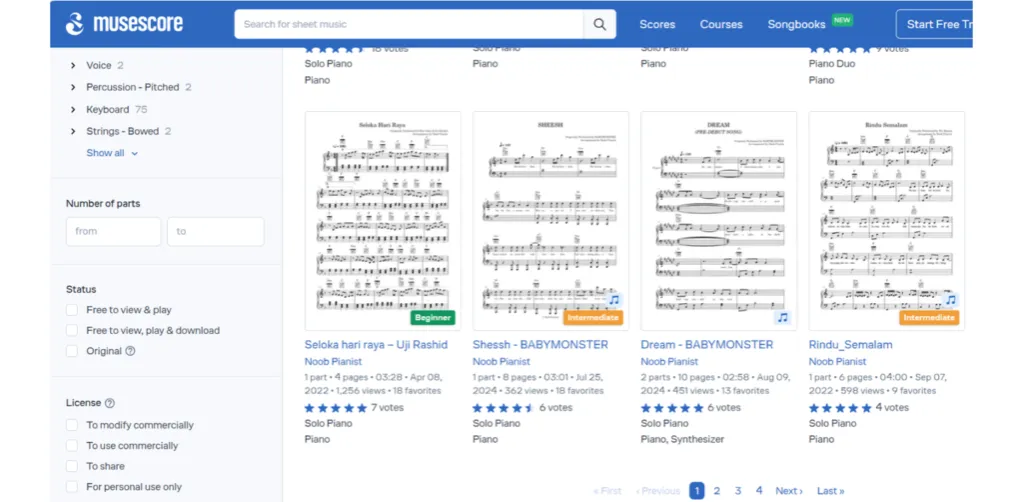Enable Free to view & play
This screenshot has height=502, width=1023.
coord(72,310)
